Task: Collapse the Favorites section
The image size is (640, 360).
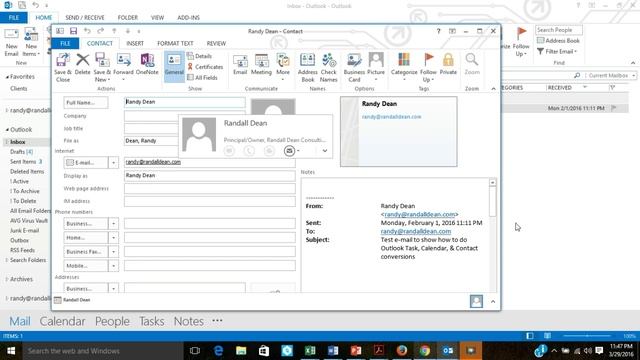Action: [7, 77]
